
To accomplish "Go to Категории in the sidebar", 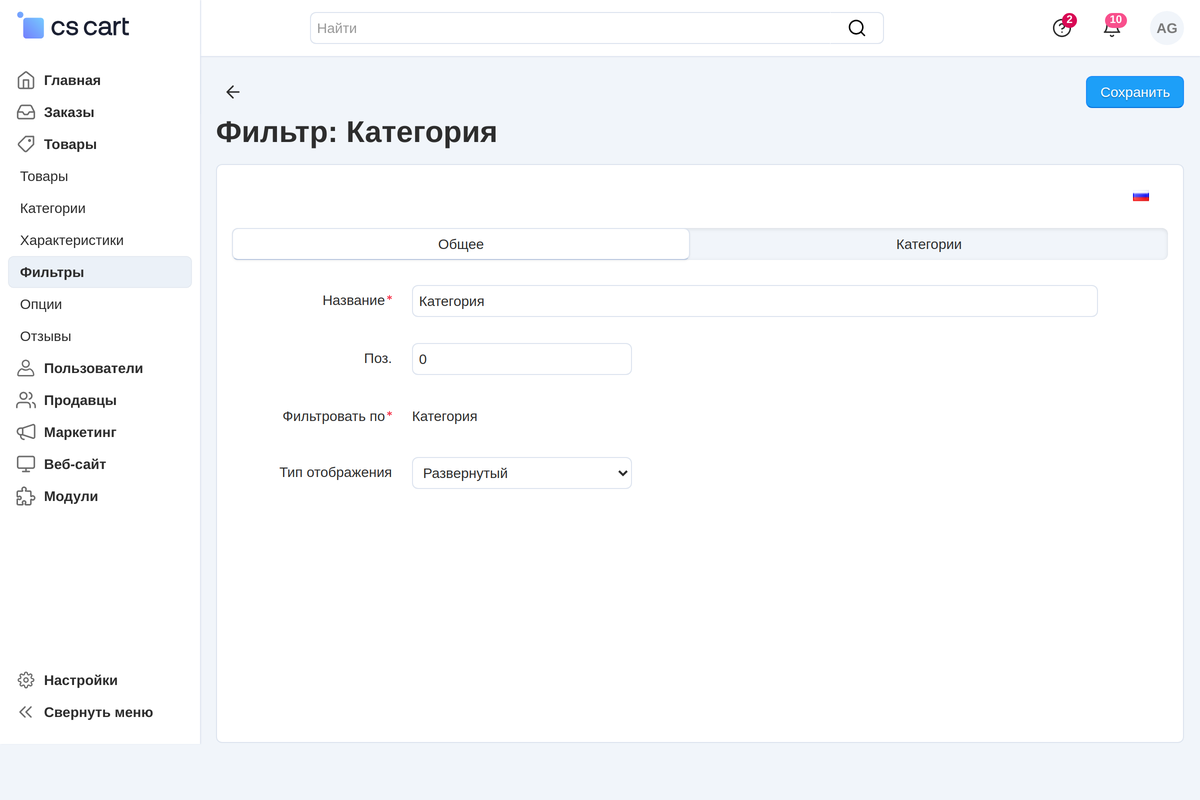I will 53,208.
